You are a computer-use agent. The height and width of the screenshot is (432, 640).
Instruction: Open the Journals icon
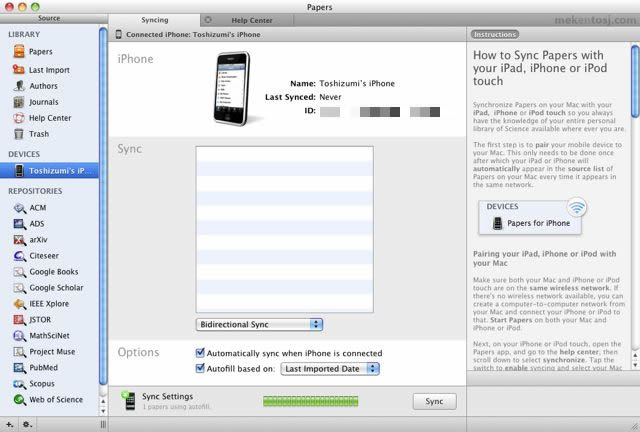[x=19, y=102]
